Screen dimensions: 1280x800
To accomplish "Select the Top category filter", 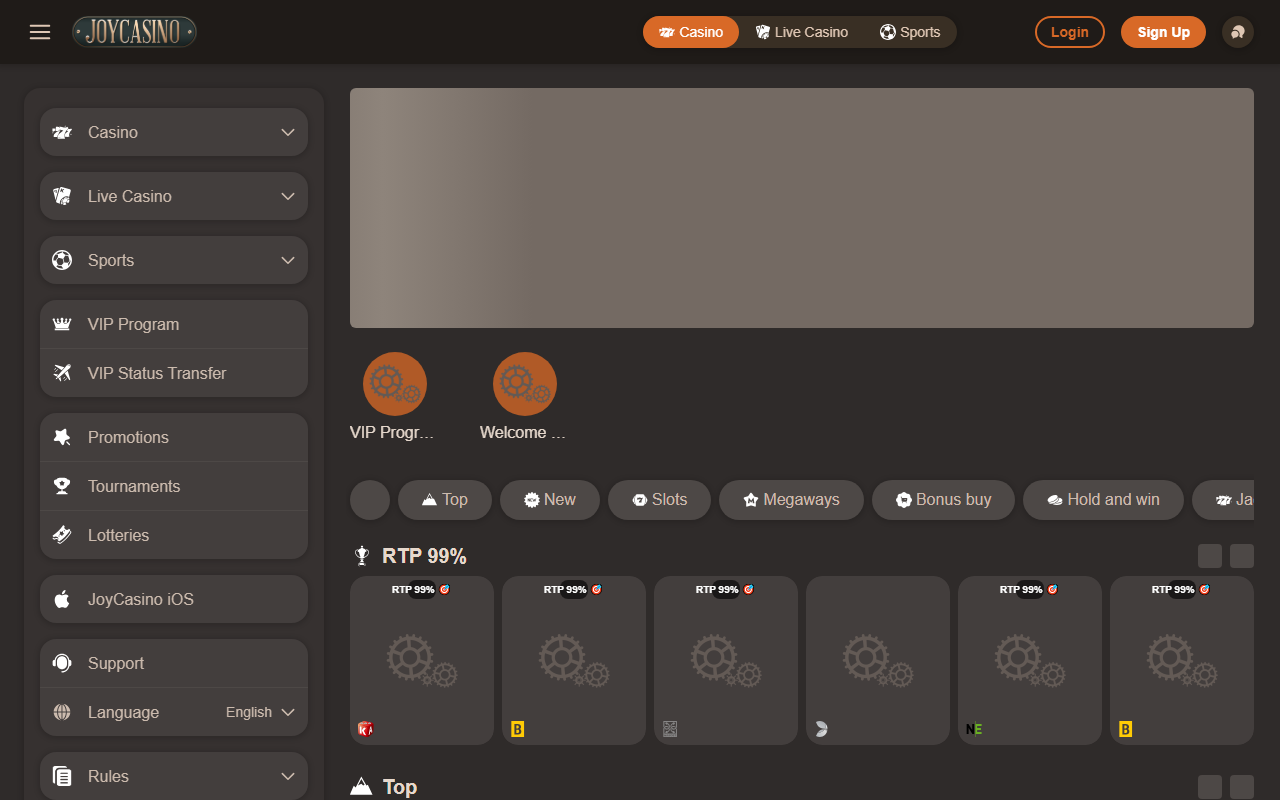I will point(445,500).
